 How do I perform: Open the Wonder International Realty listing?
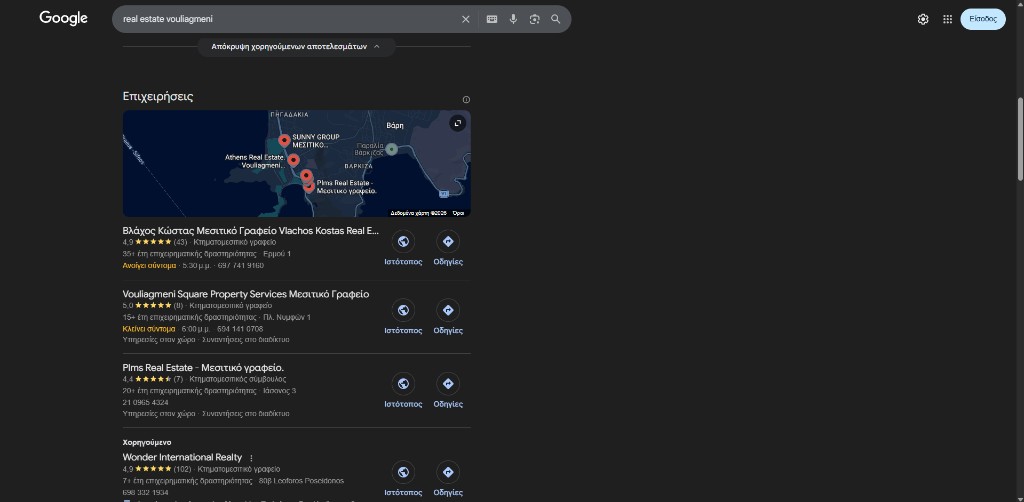point(182,458)
